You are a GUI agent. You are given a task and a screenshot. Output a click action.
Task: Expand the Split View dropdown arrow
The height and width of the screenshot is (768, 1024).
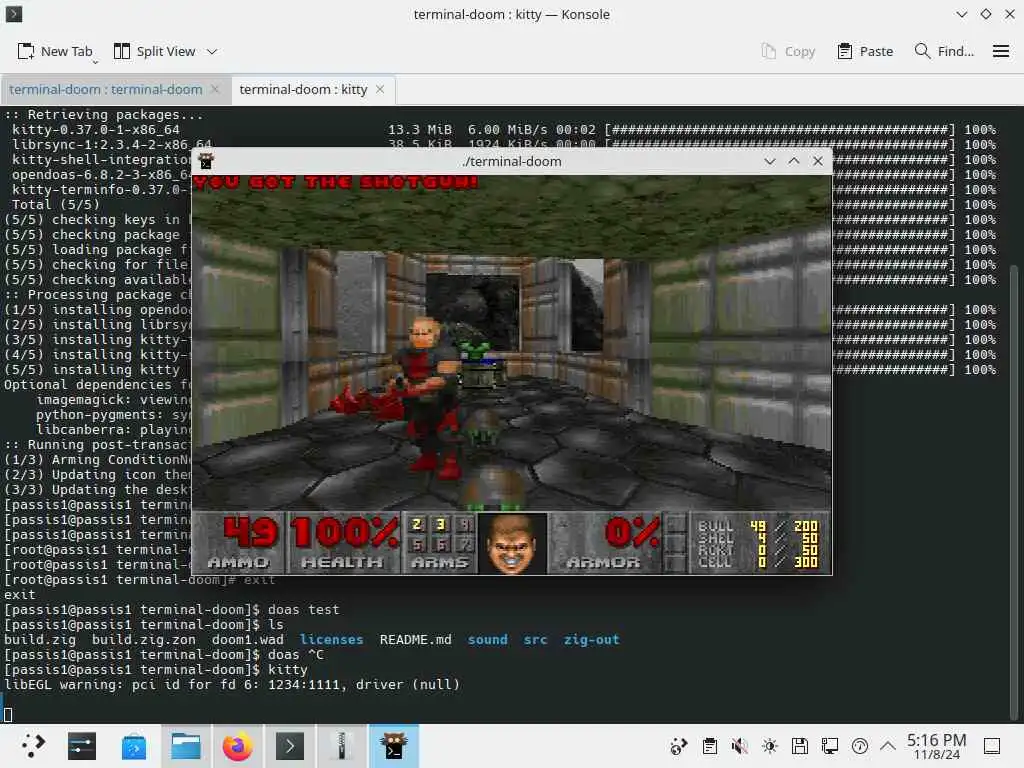coord(212,51)
